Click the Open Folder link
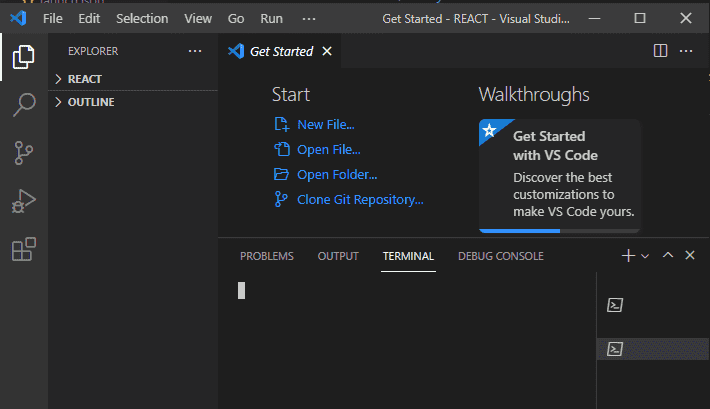The height and width of the screenshot is (409, 710). point(336,174)
